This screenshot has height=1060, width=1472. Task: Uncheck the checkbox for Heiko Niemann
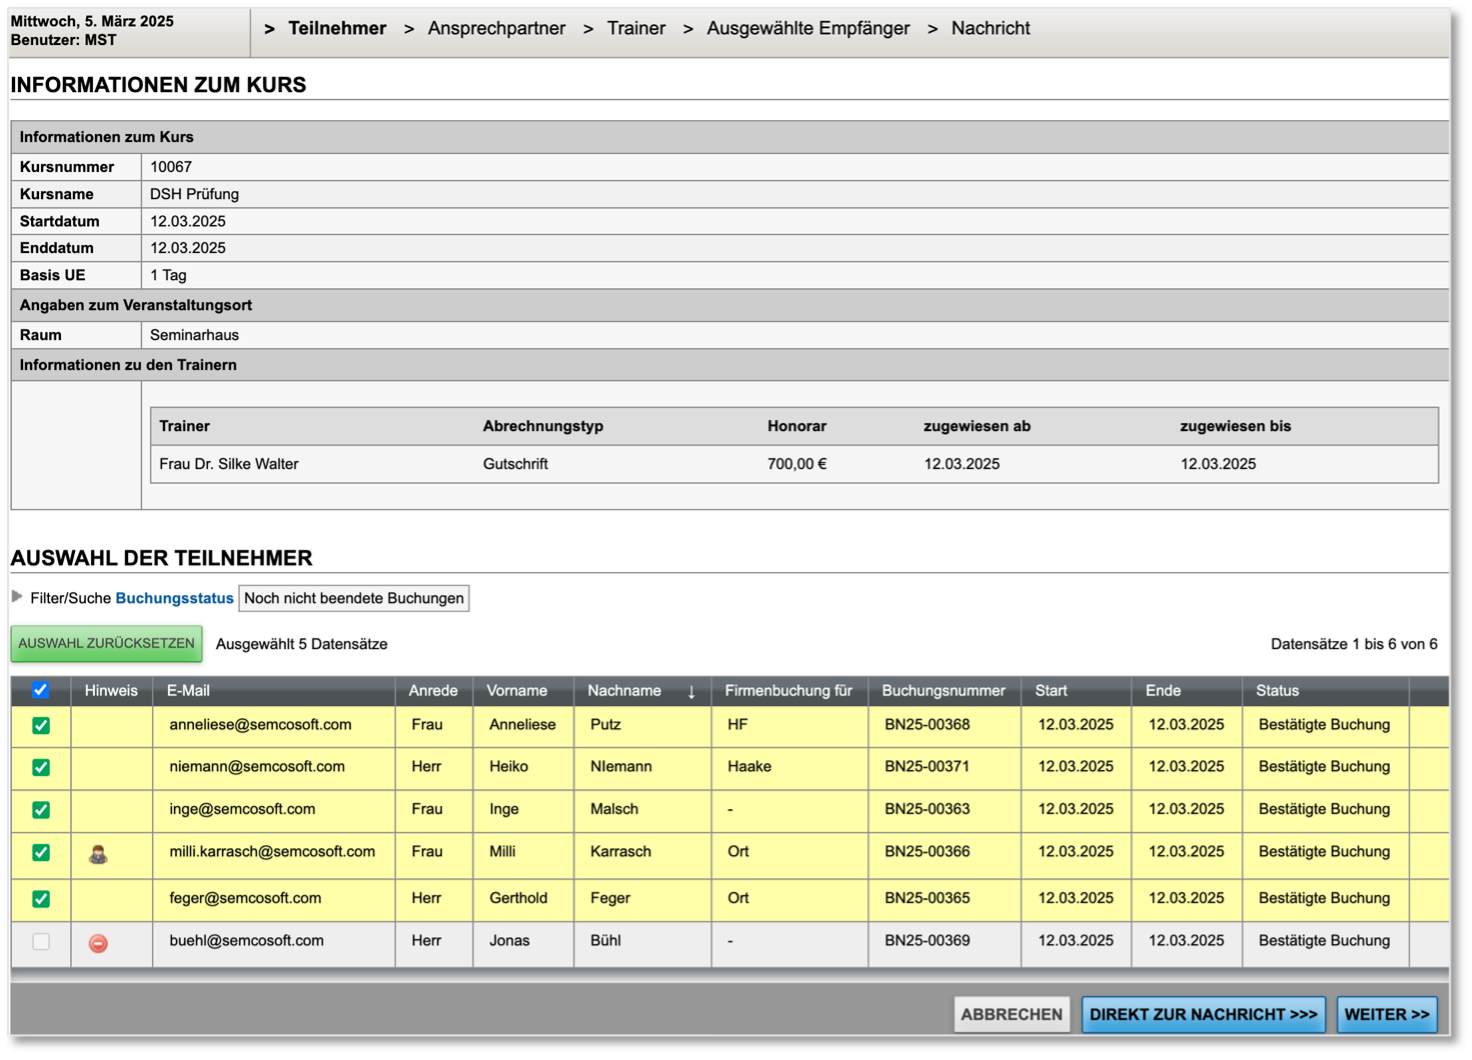pos(41,767)
